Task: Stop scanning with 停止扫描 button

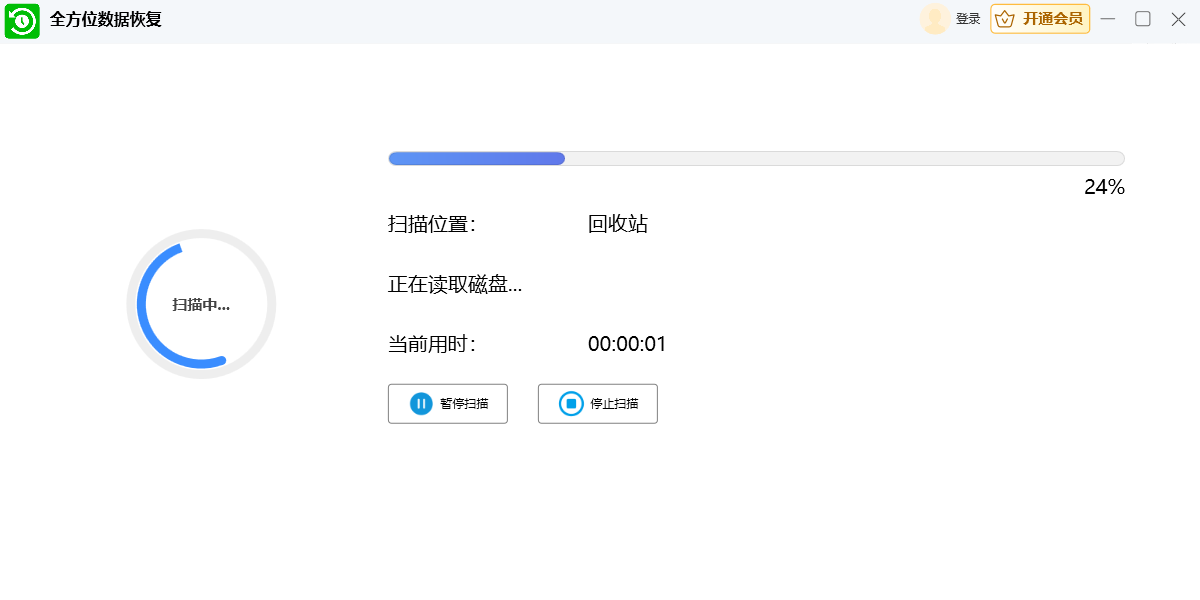Action: click(598, 404)
